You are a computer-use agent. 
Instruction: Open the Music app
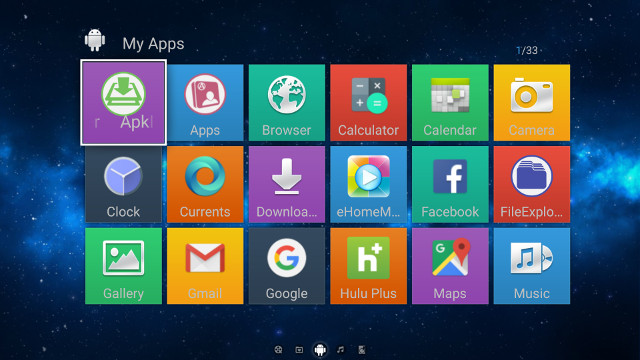coord(531,266)
